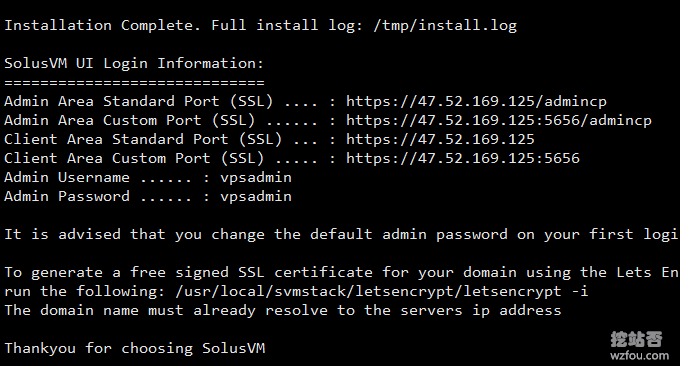This screenshot has height=366, width=680.
Task: Click the Admin Area Custom Port URL
Action: click(x=499, y=121)
